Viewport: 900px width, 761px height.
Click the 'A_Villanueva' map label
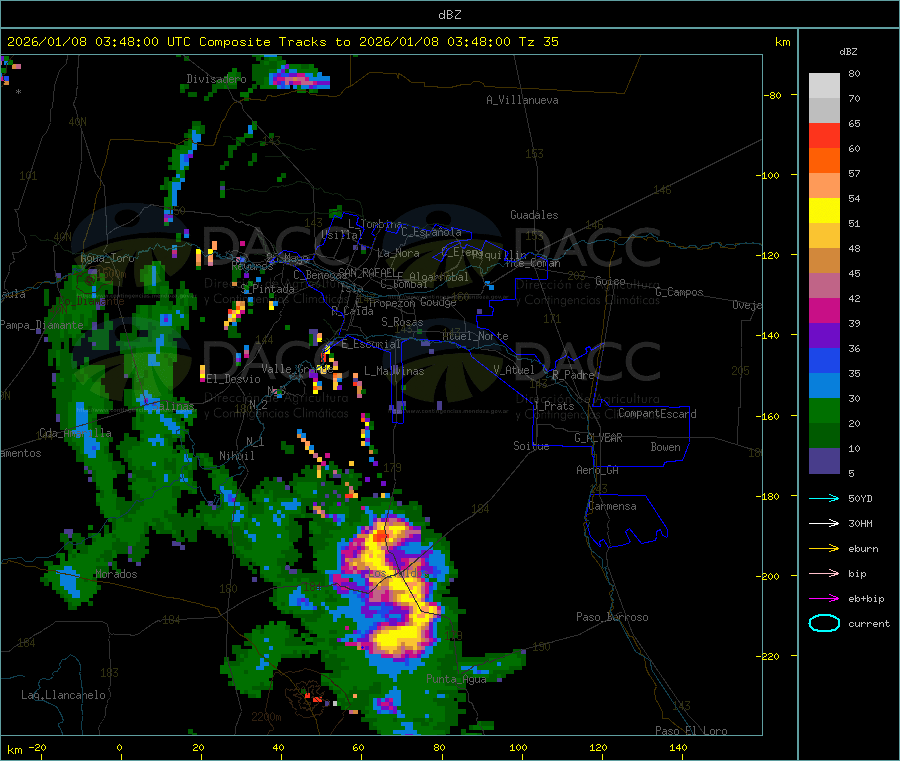[522, 100]
